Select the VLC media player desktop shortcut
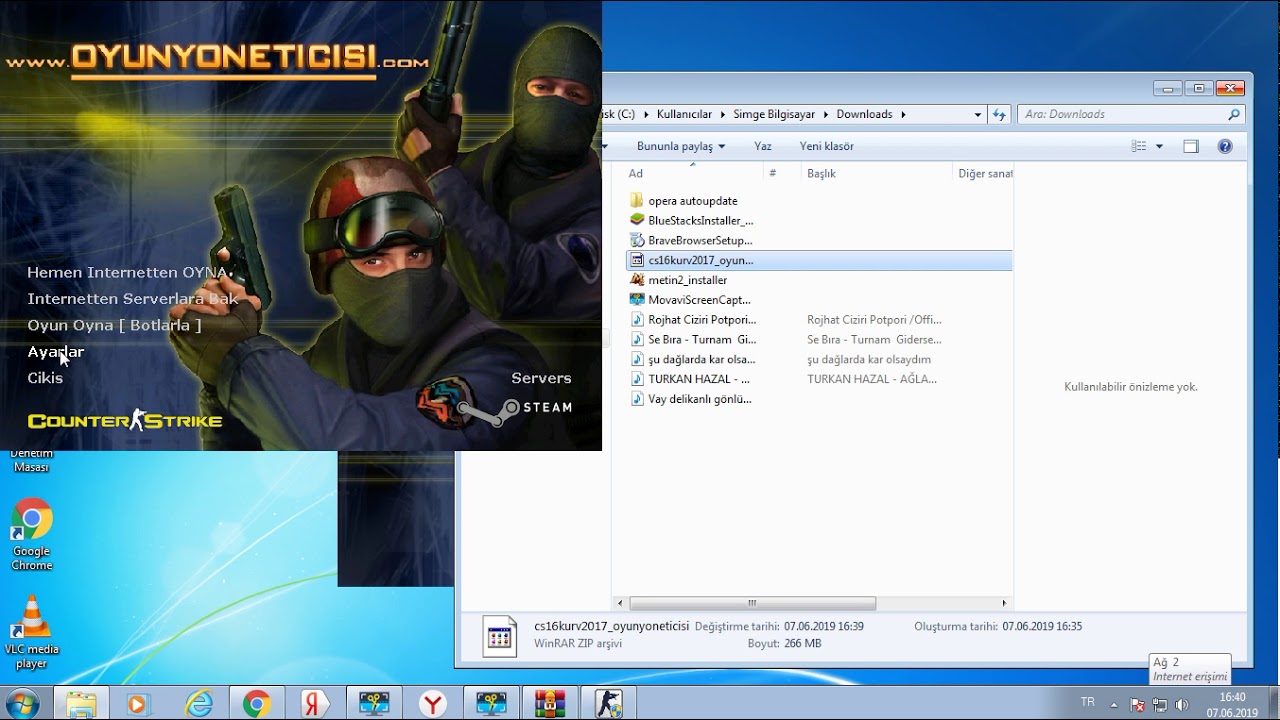This screenshot has width=1280, height=720. 32,633
